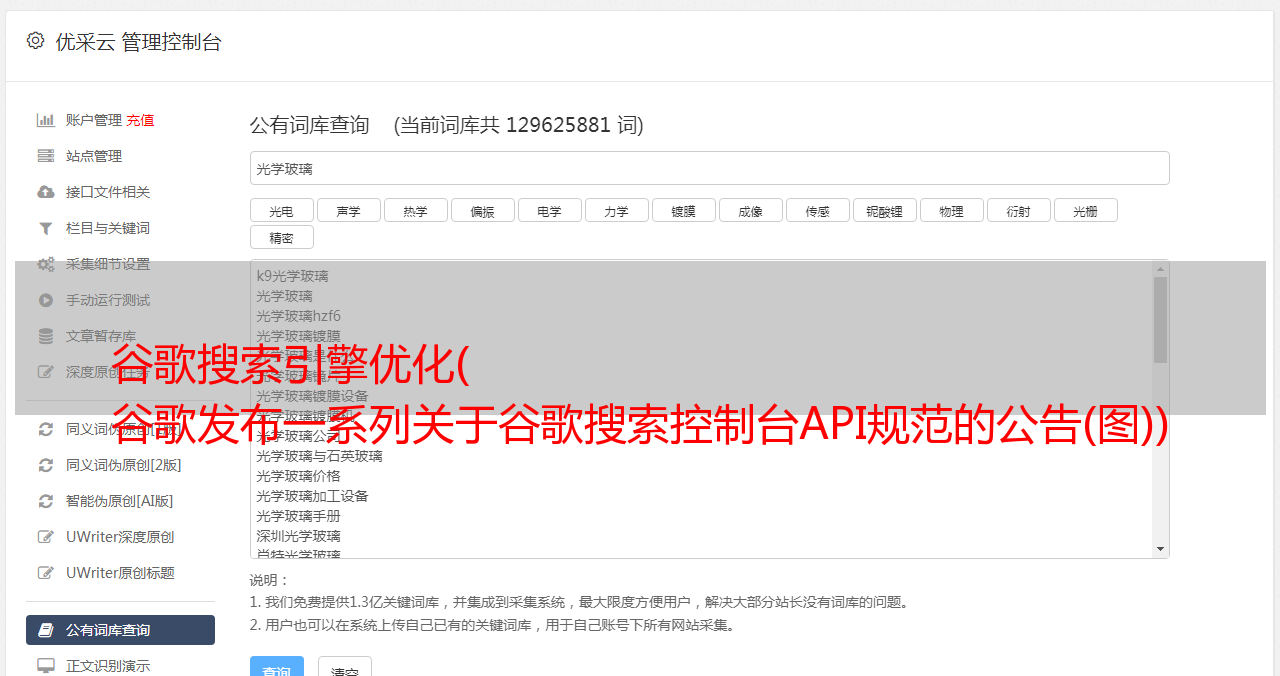Select the 物理 keyword tag
Viewport: 1280px width, 676px height.
coord(952,210)
